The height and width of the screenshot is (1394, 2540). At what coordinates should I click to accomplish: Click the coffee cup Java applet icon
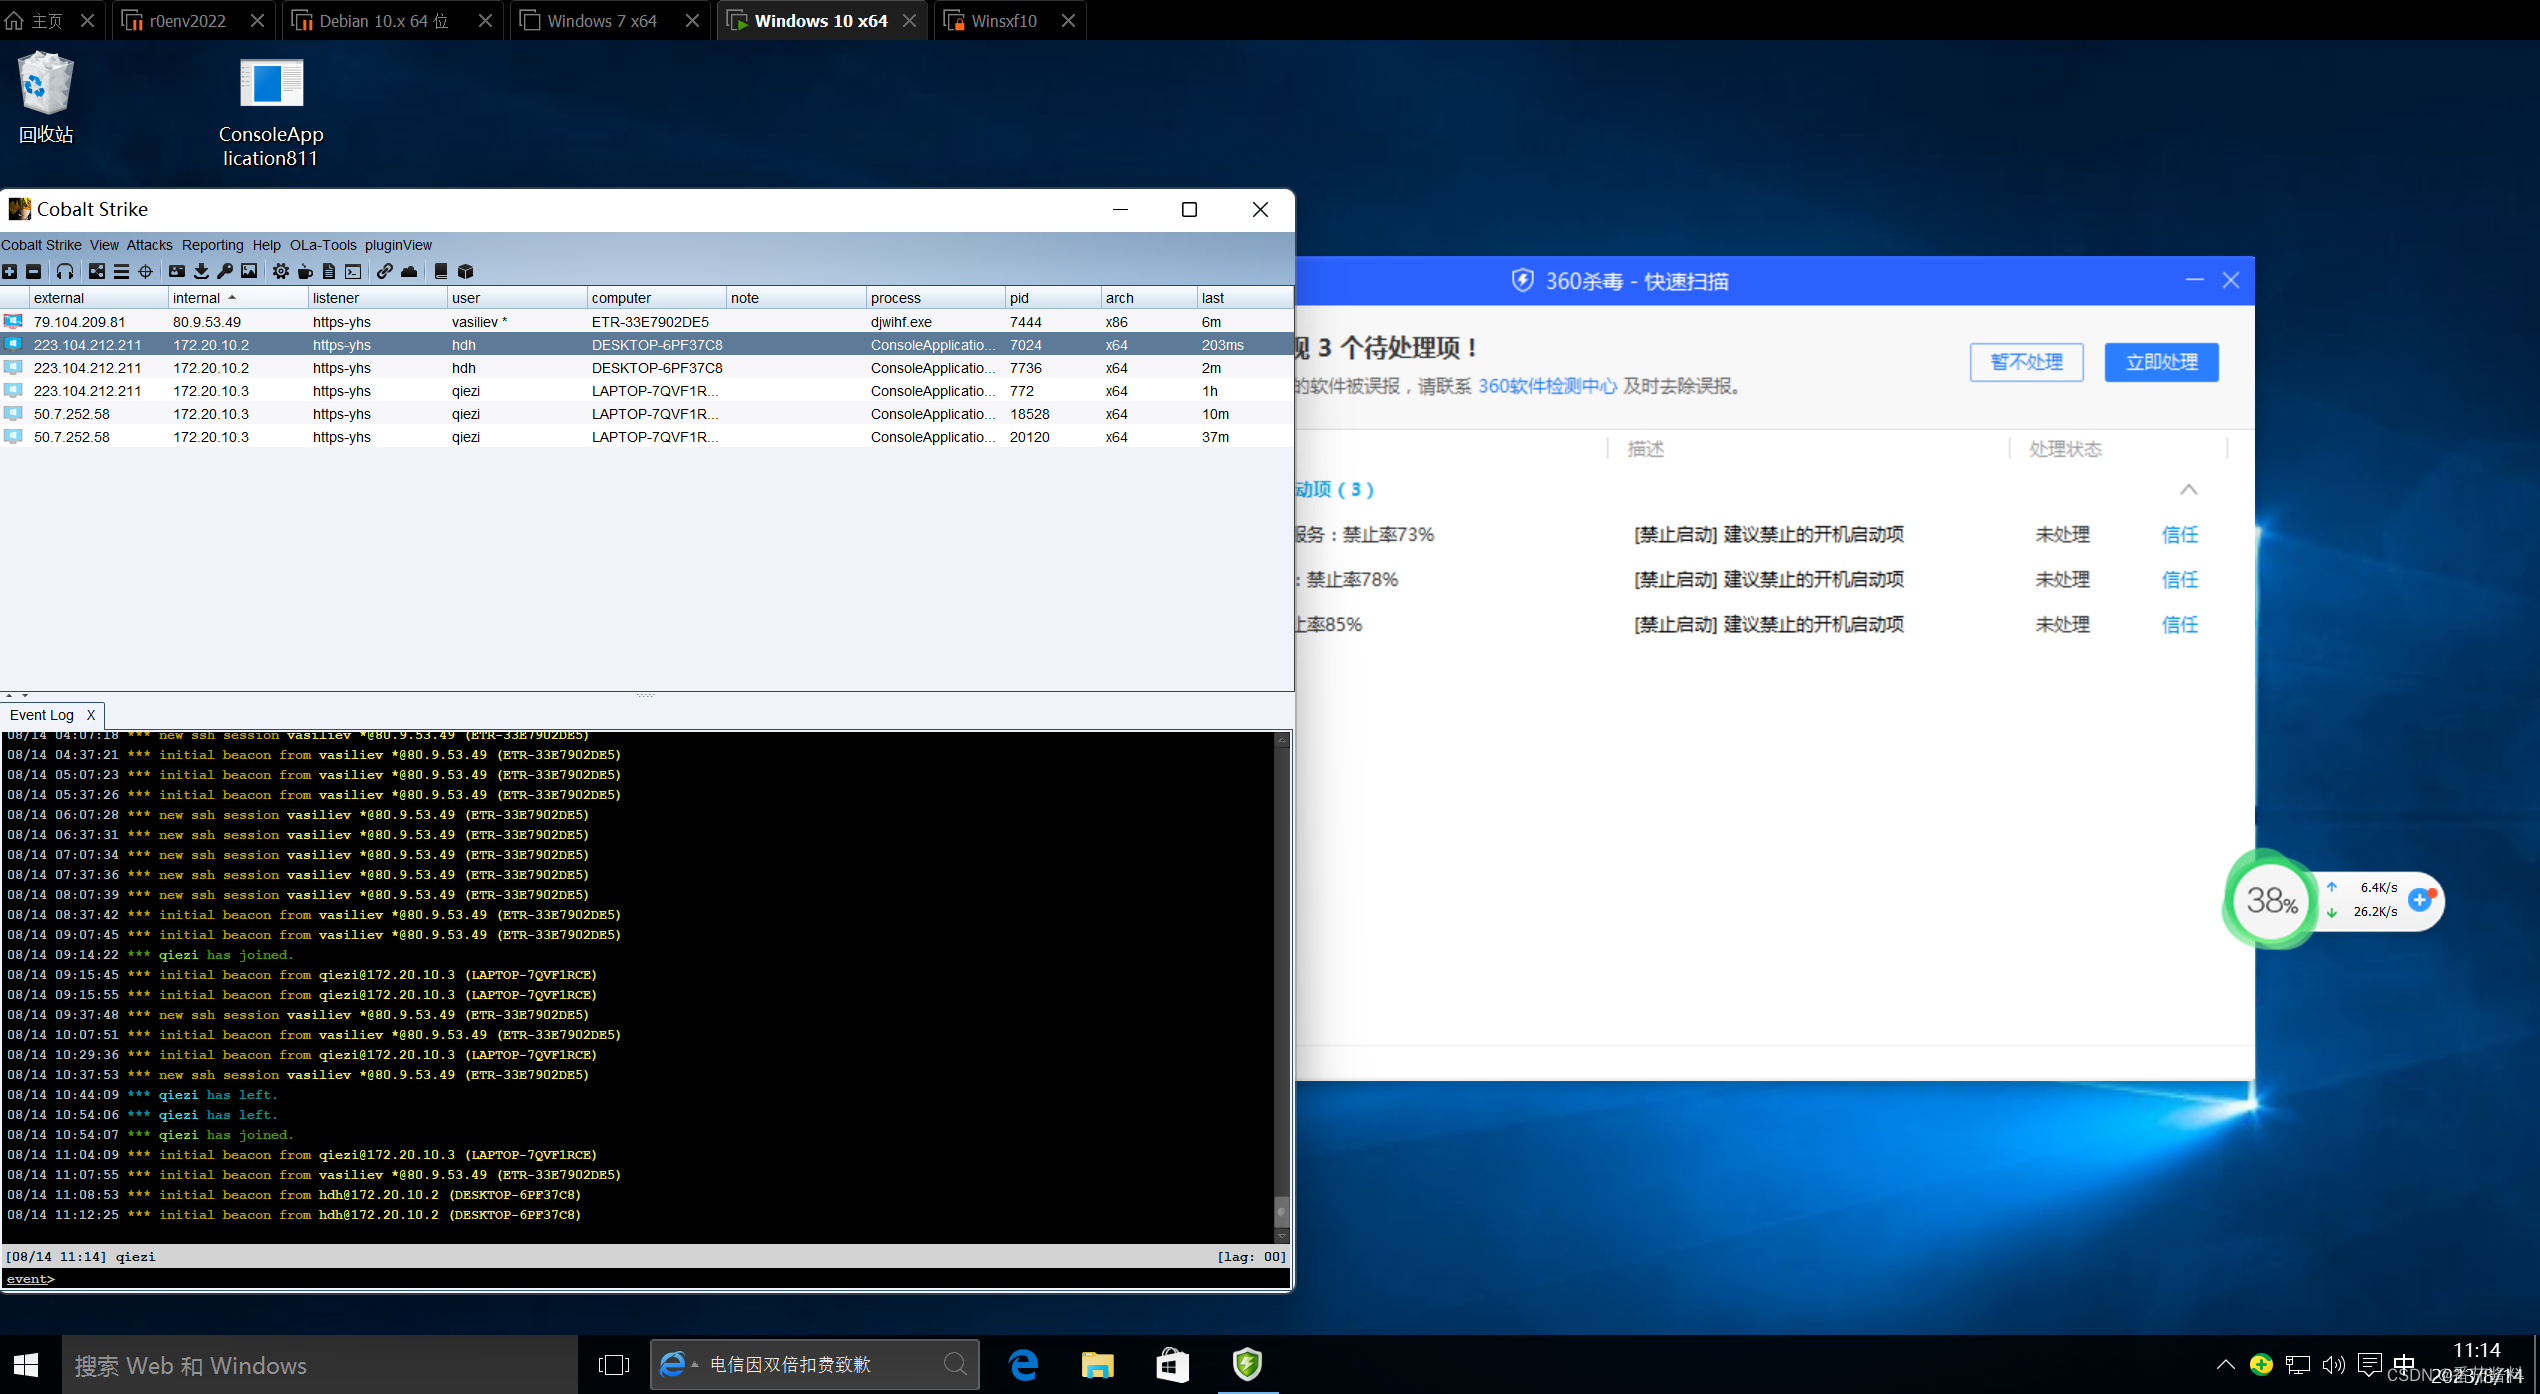pyautogui.click(x=305, y=271)
